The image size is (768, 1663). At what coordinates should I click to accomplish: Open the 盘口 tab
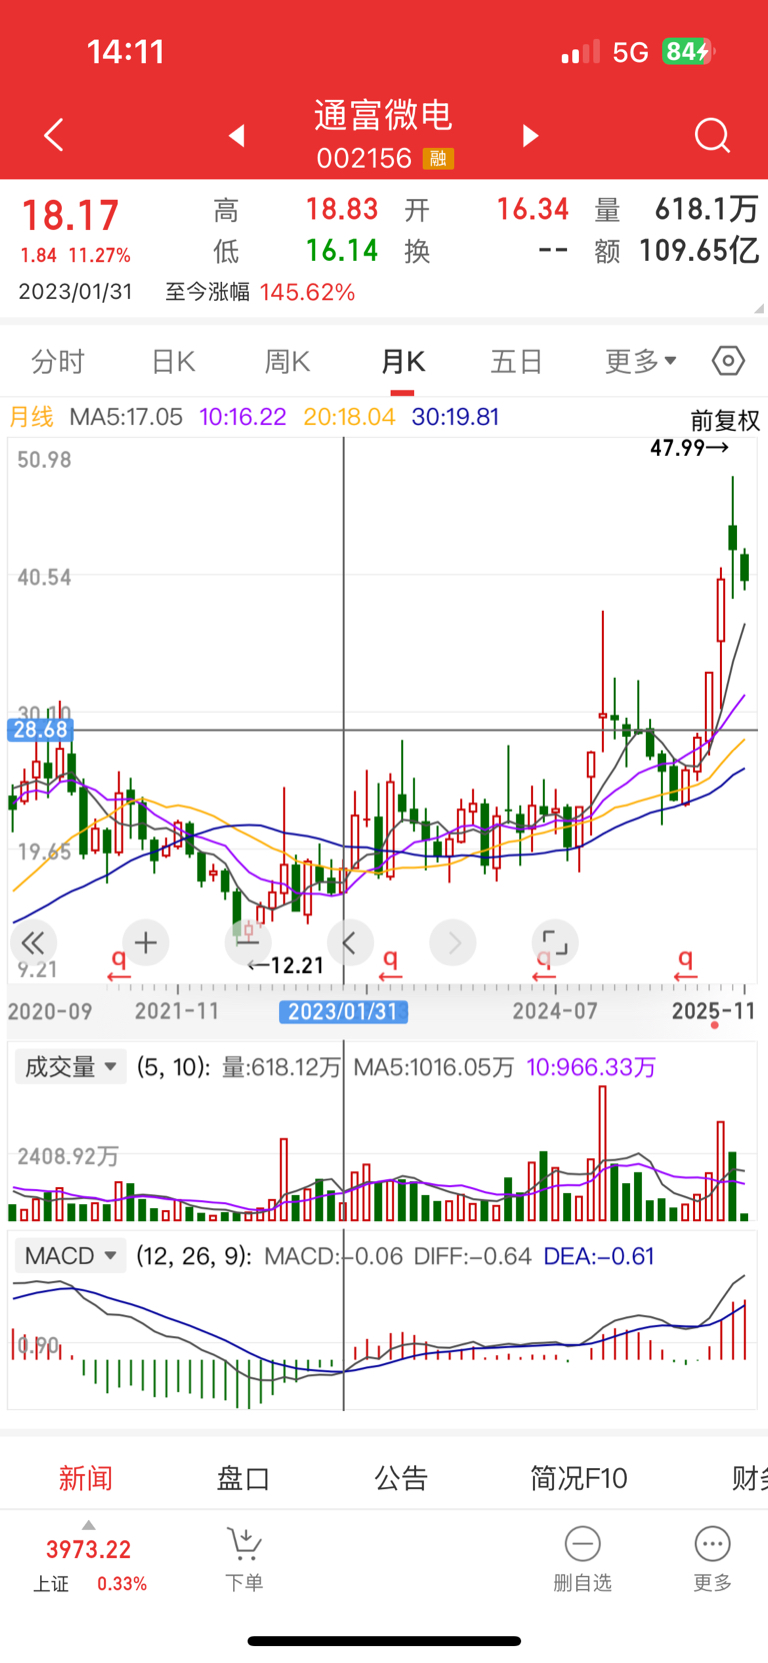click(x=243, y=1477)
